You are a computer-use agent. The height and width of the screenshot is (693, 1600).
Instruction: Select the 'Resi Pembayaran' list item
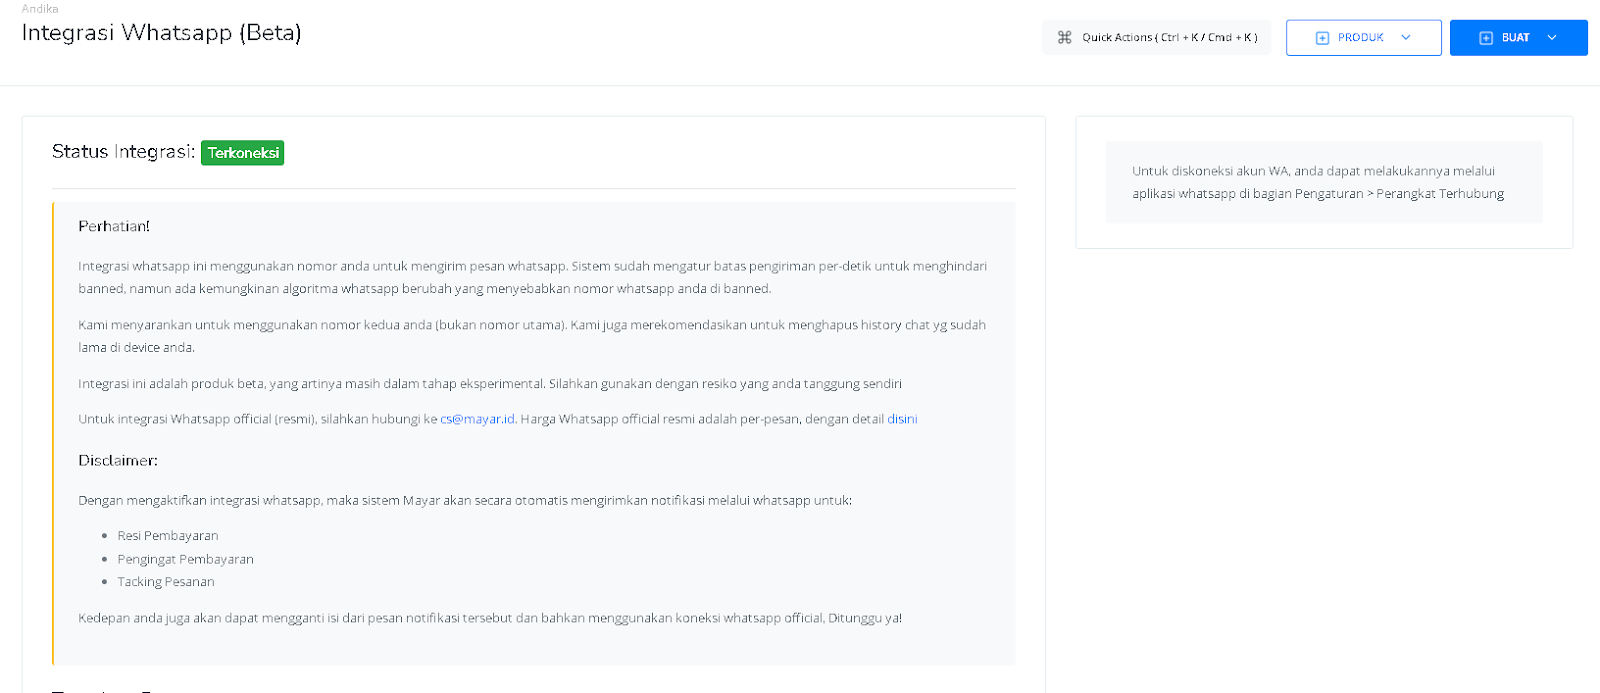click(168, 536)
